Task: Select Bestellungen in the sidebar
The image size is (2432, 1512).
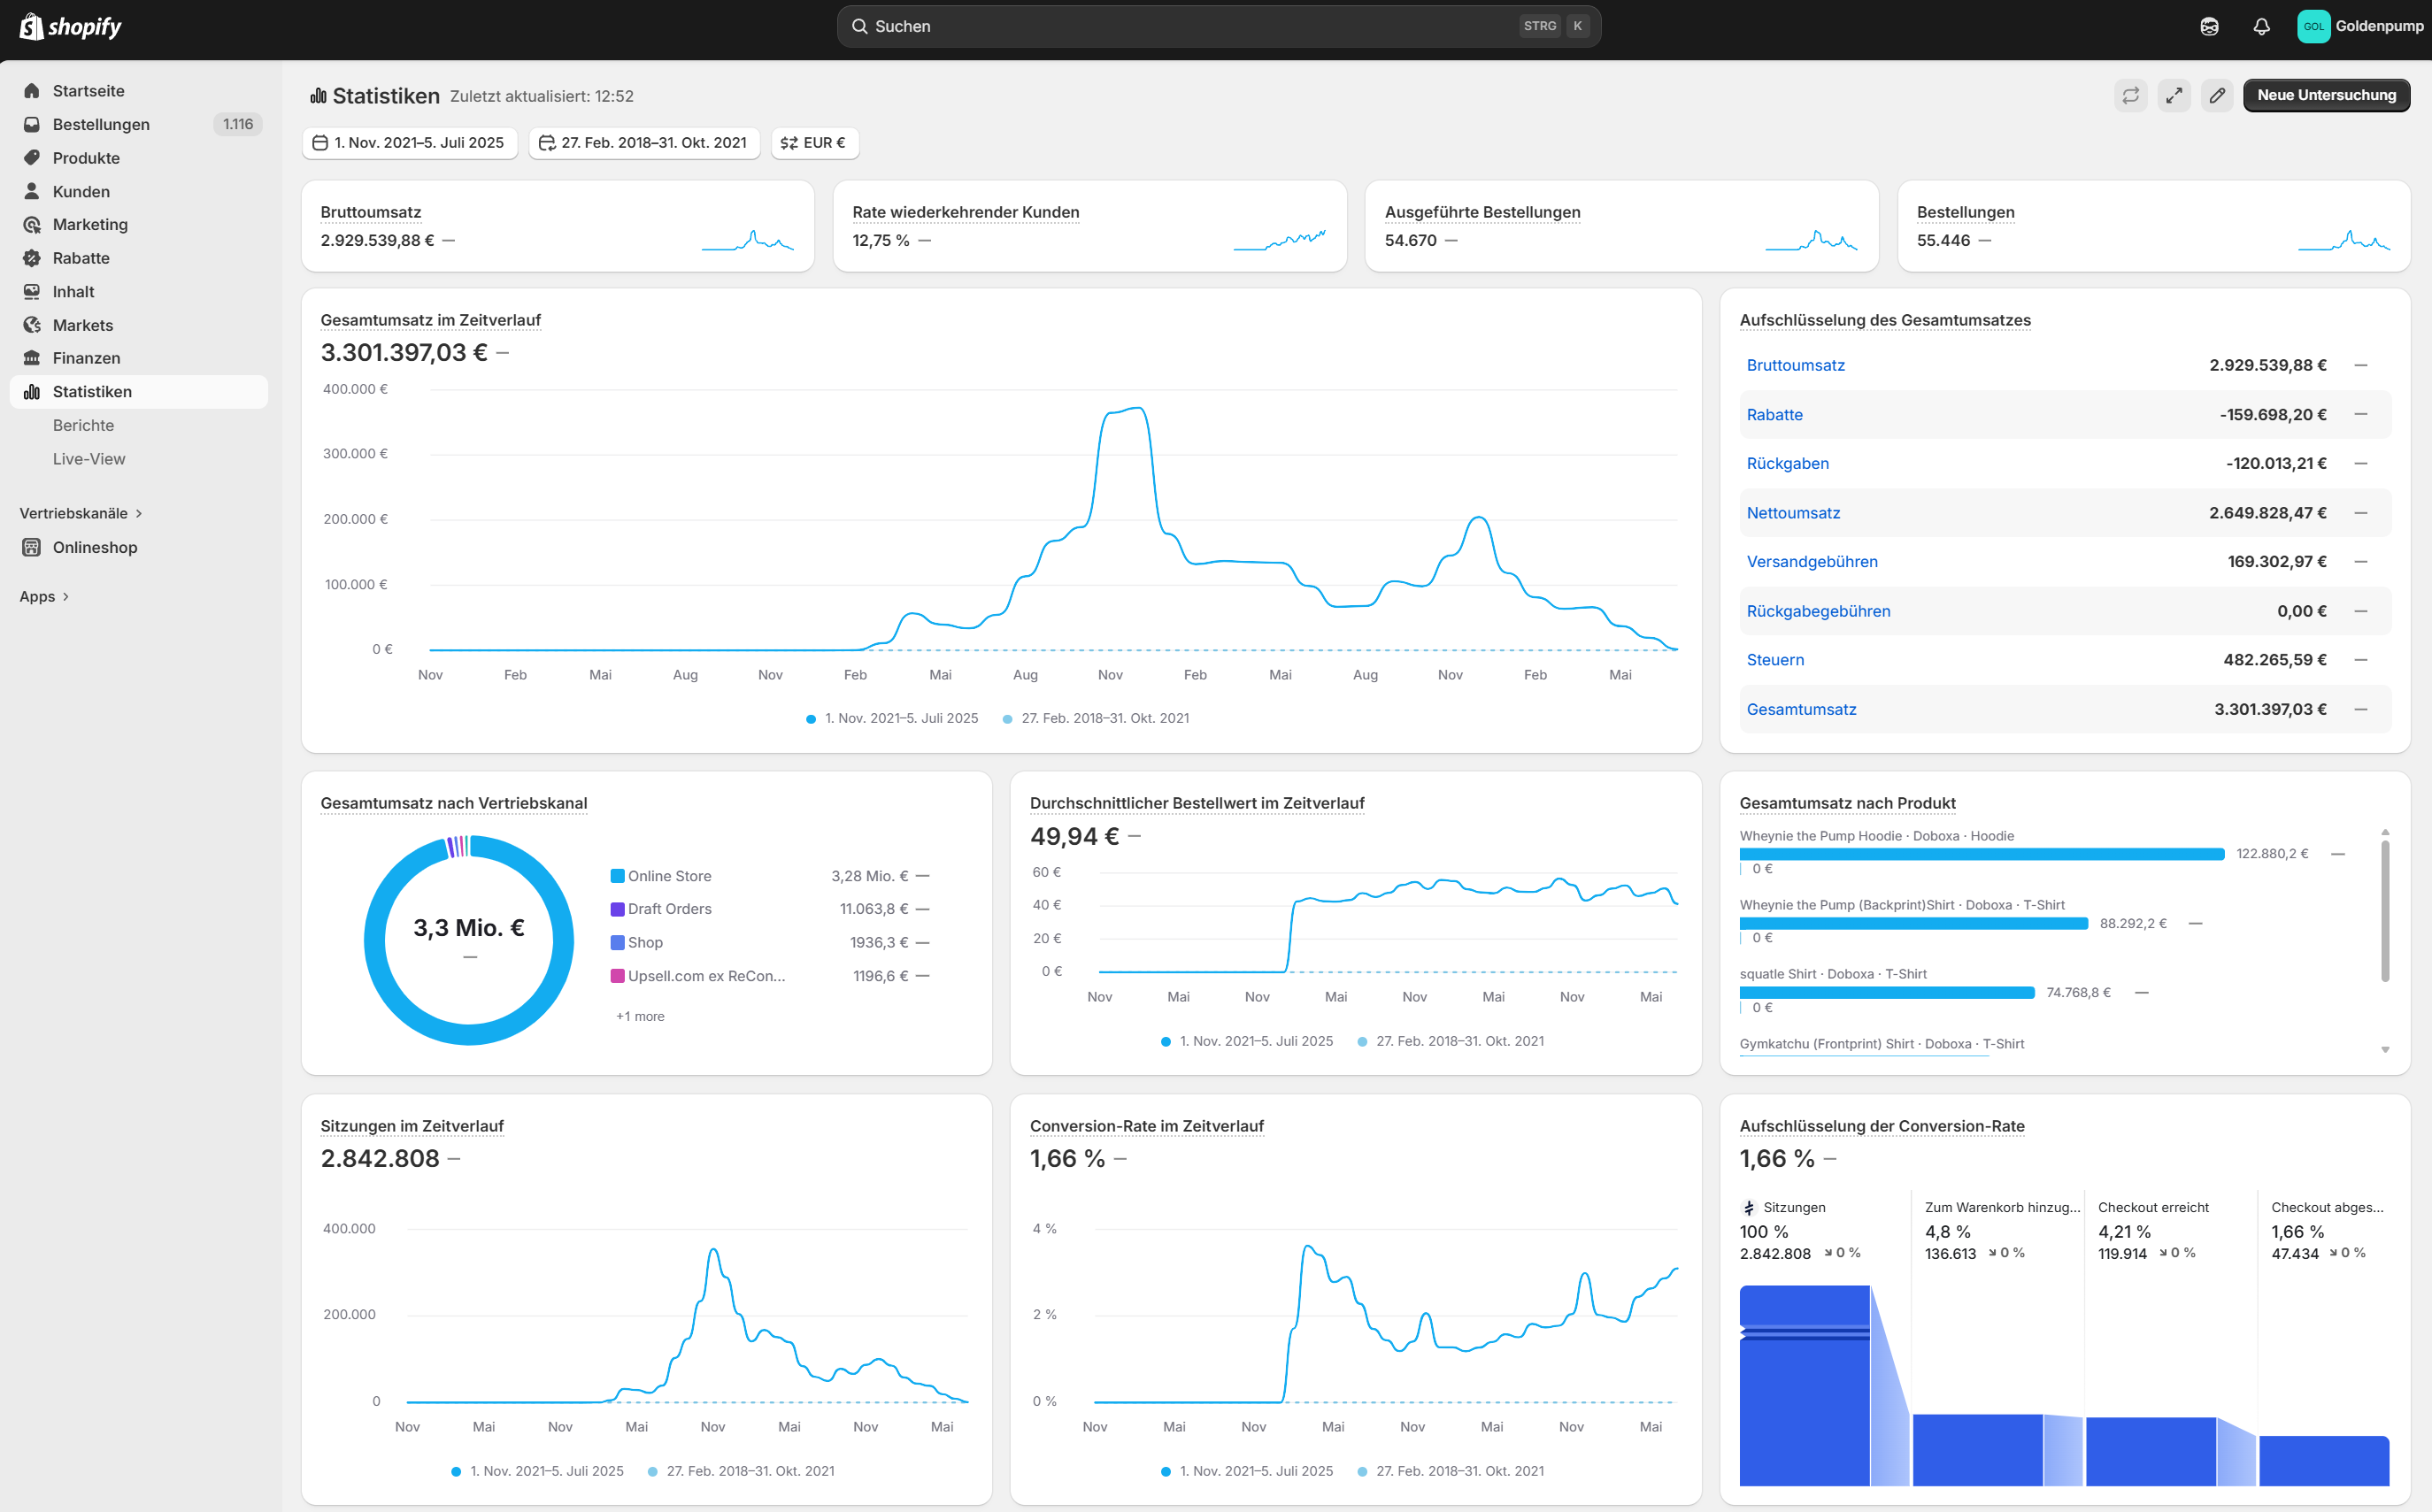Action: point(101,124)
